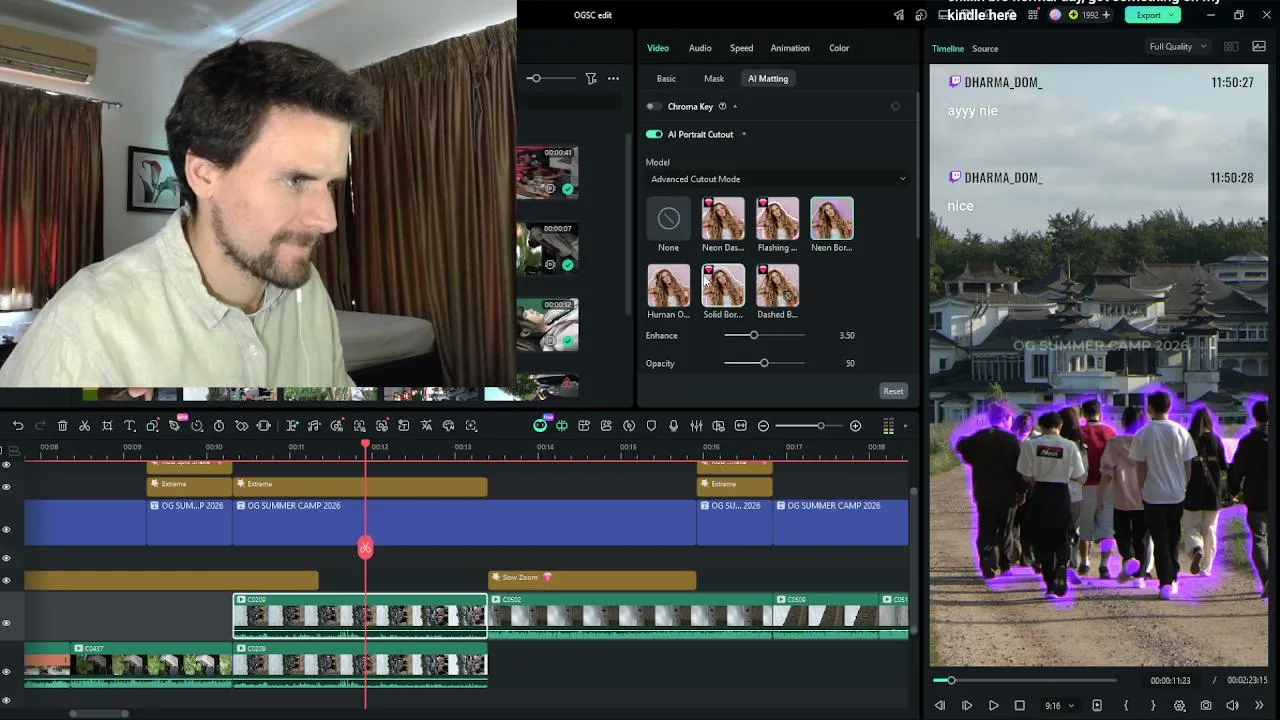The width and height of the screenshot is (1280, 720).
Task: Click the share send icon in title bar
Action: click(x=899, y=15)
